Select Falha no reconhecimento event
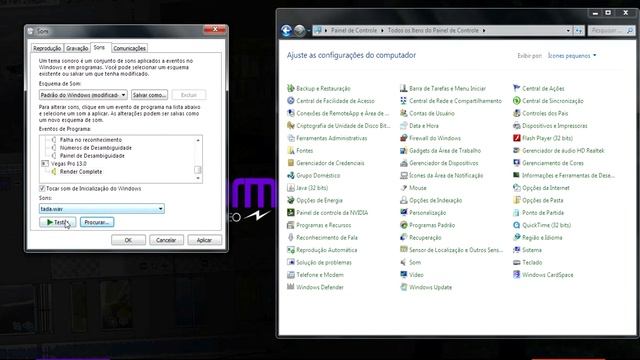The image size is (640, 360). 91,140
